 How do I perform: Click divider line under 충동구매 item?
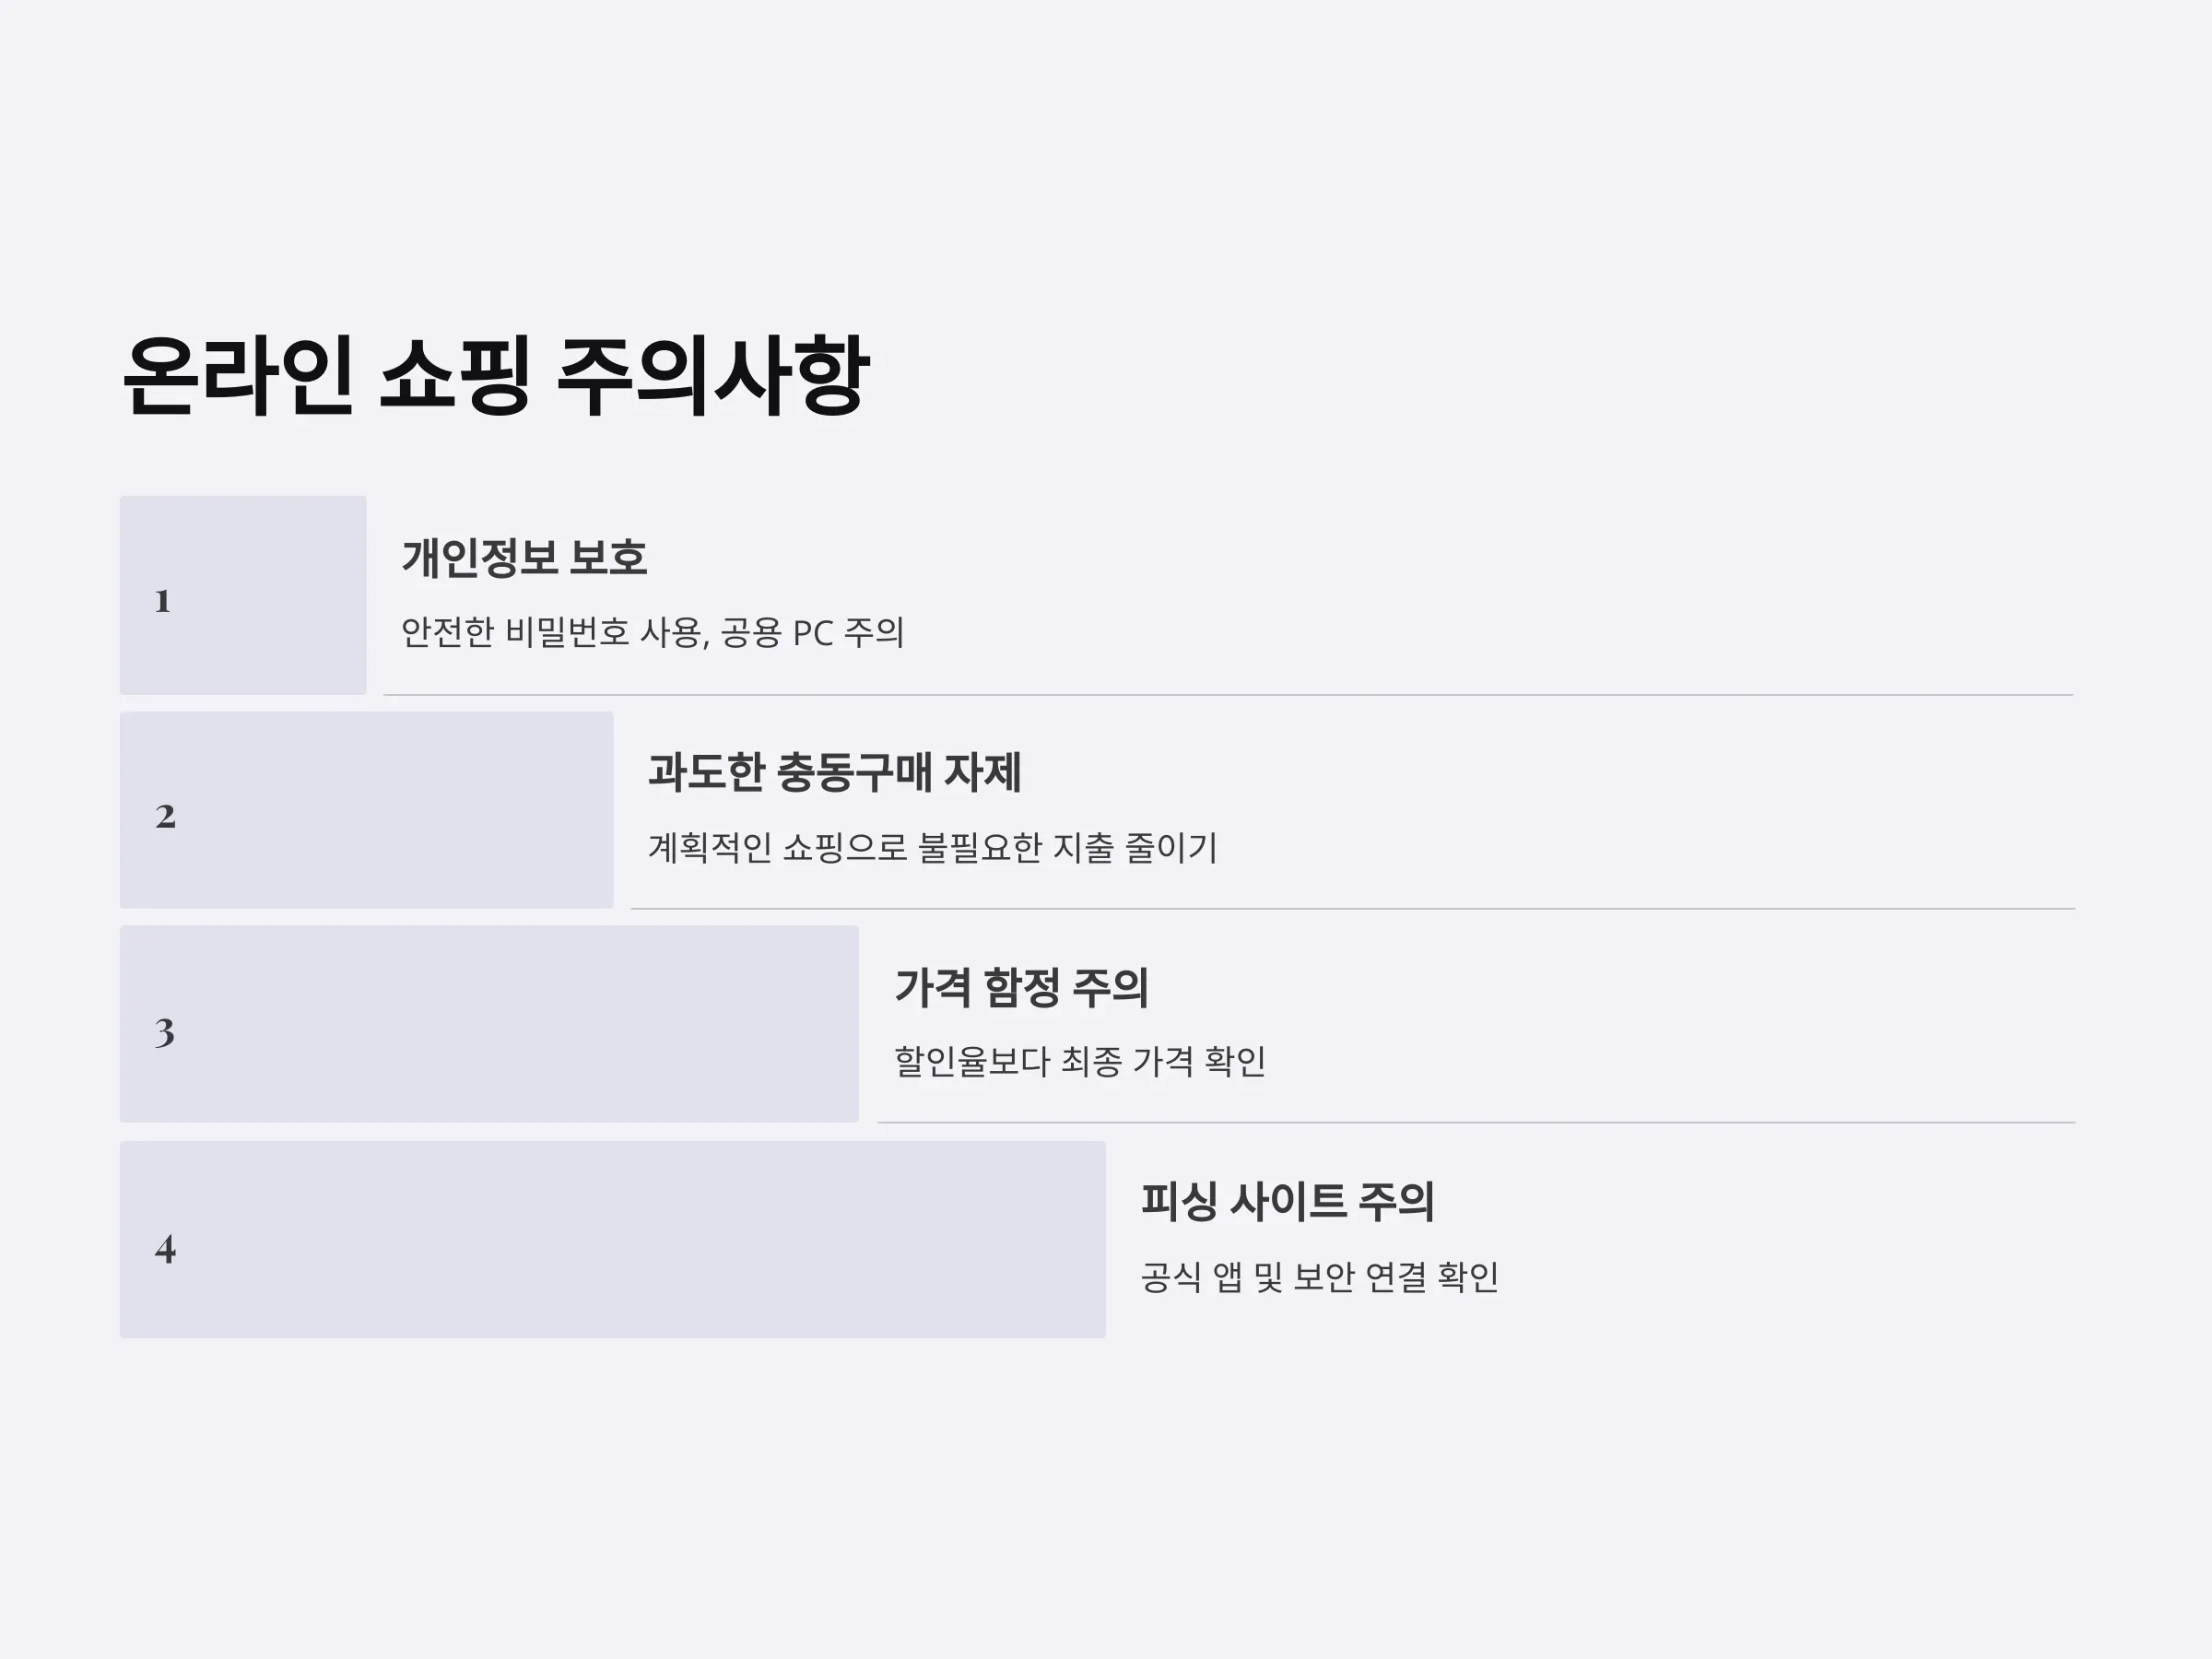pos(1353,908)
